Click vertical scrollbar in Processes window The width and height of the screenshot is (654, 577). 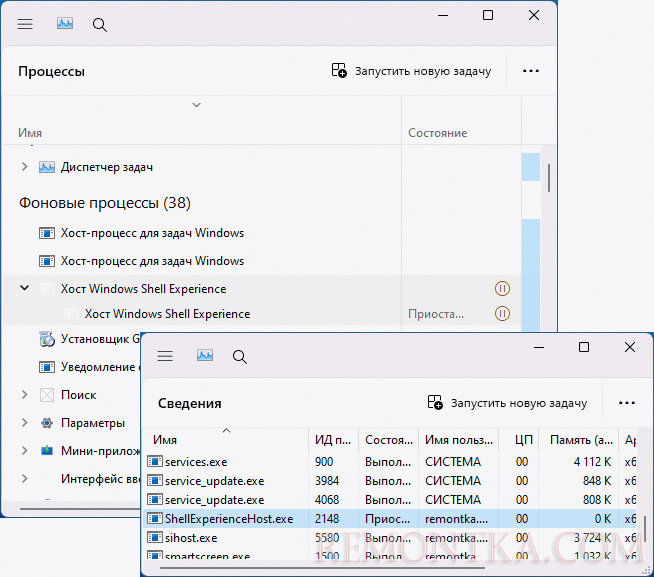[x=549, y=178]
